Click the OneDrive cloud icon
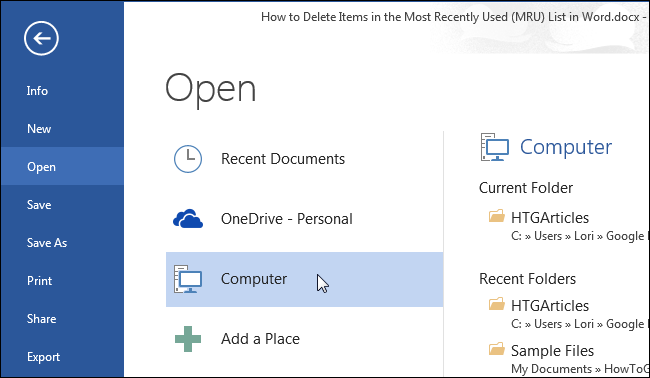This screenshot has height=378, width=650. tap(188, 218)
